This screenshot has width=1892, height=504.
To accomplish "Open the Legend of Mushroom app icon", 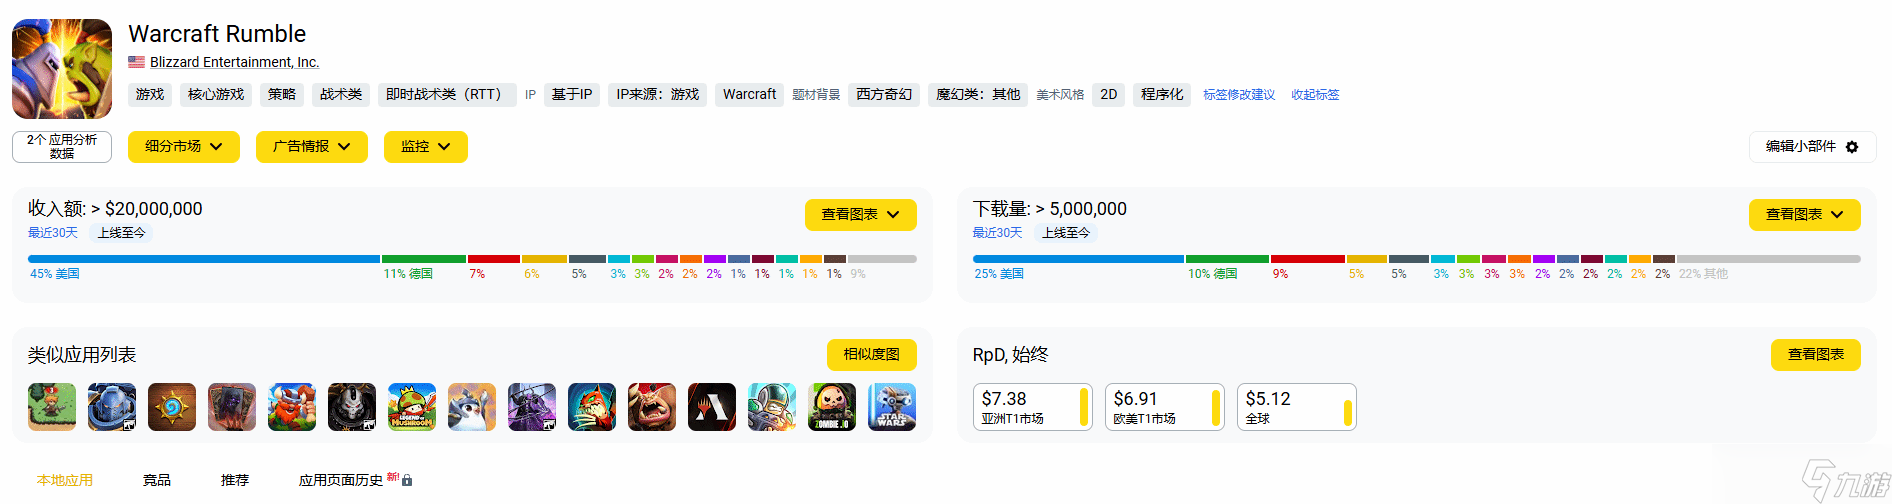I will [x=412, y=407].
